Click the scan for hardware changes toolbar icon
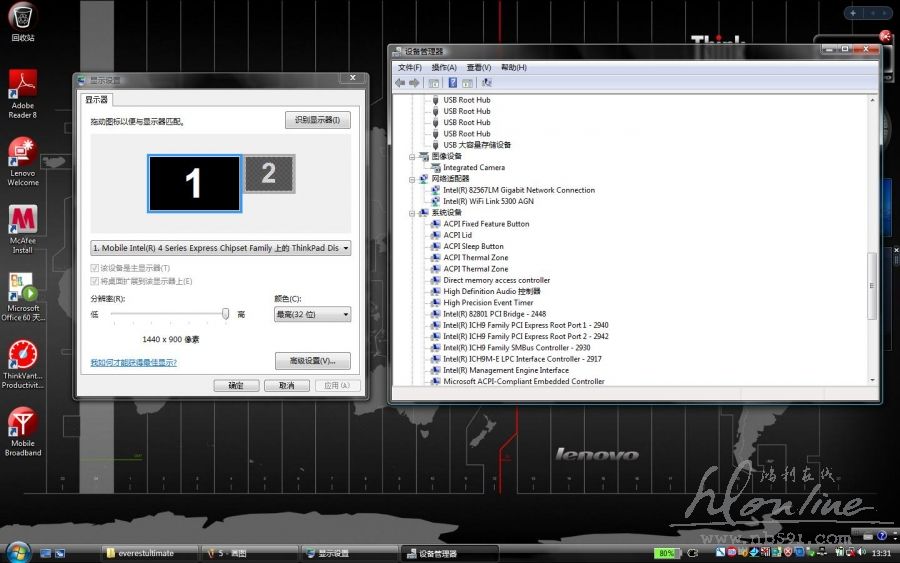 (487, 83)
